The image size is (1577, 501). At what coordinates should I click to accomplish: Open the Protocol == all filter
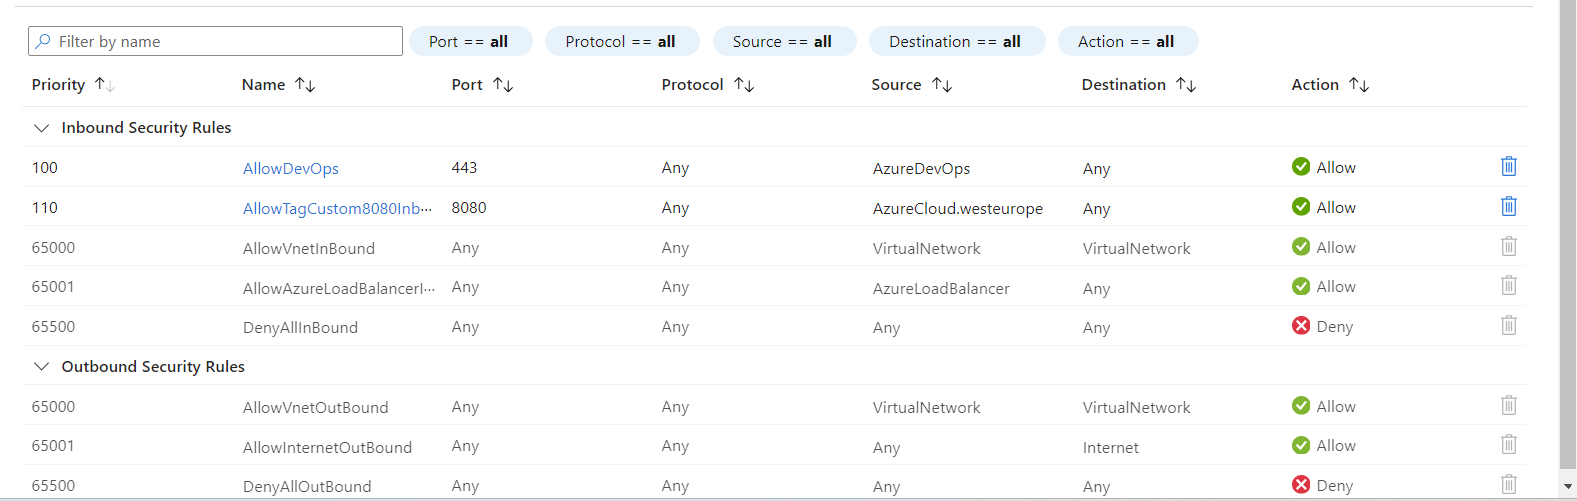pyautogui.click(x=620, y=42)
